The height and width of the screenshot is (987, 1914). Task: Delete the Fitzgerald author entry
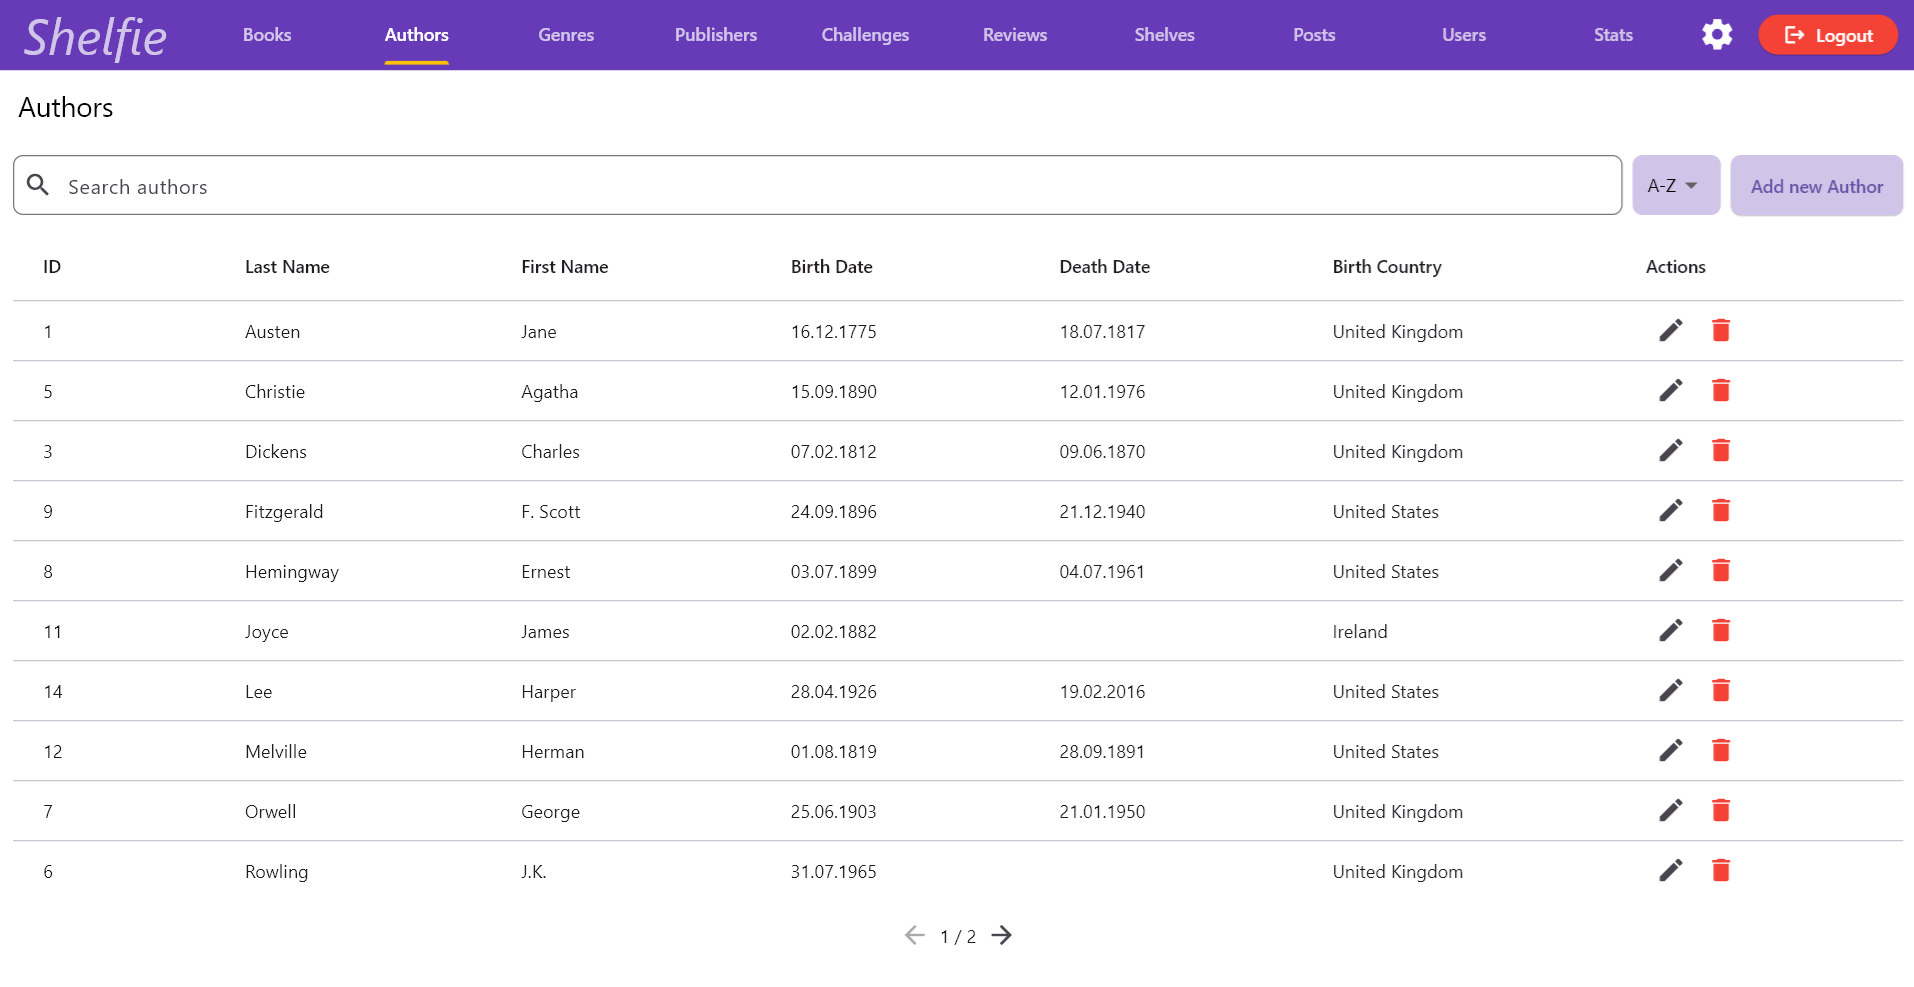click(x=1721, y=510)
